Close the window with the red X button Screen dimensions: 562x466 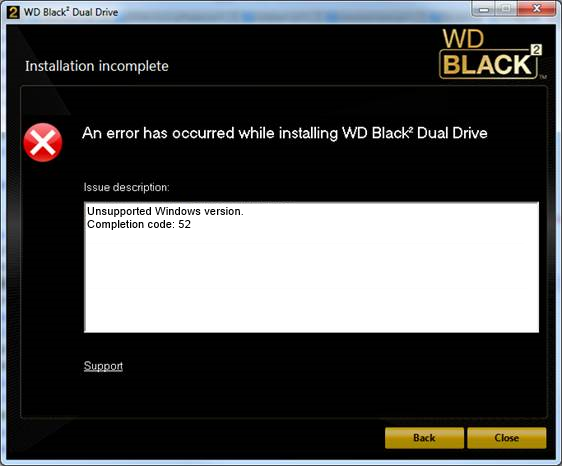536,9
